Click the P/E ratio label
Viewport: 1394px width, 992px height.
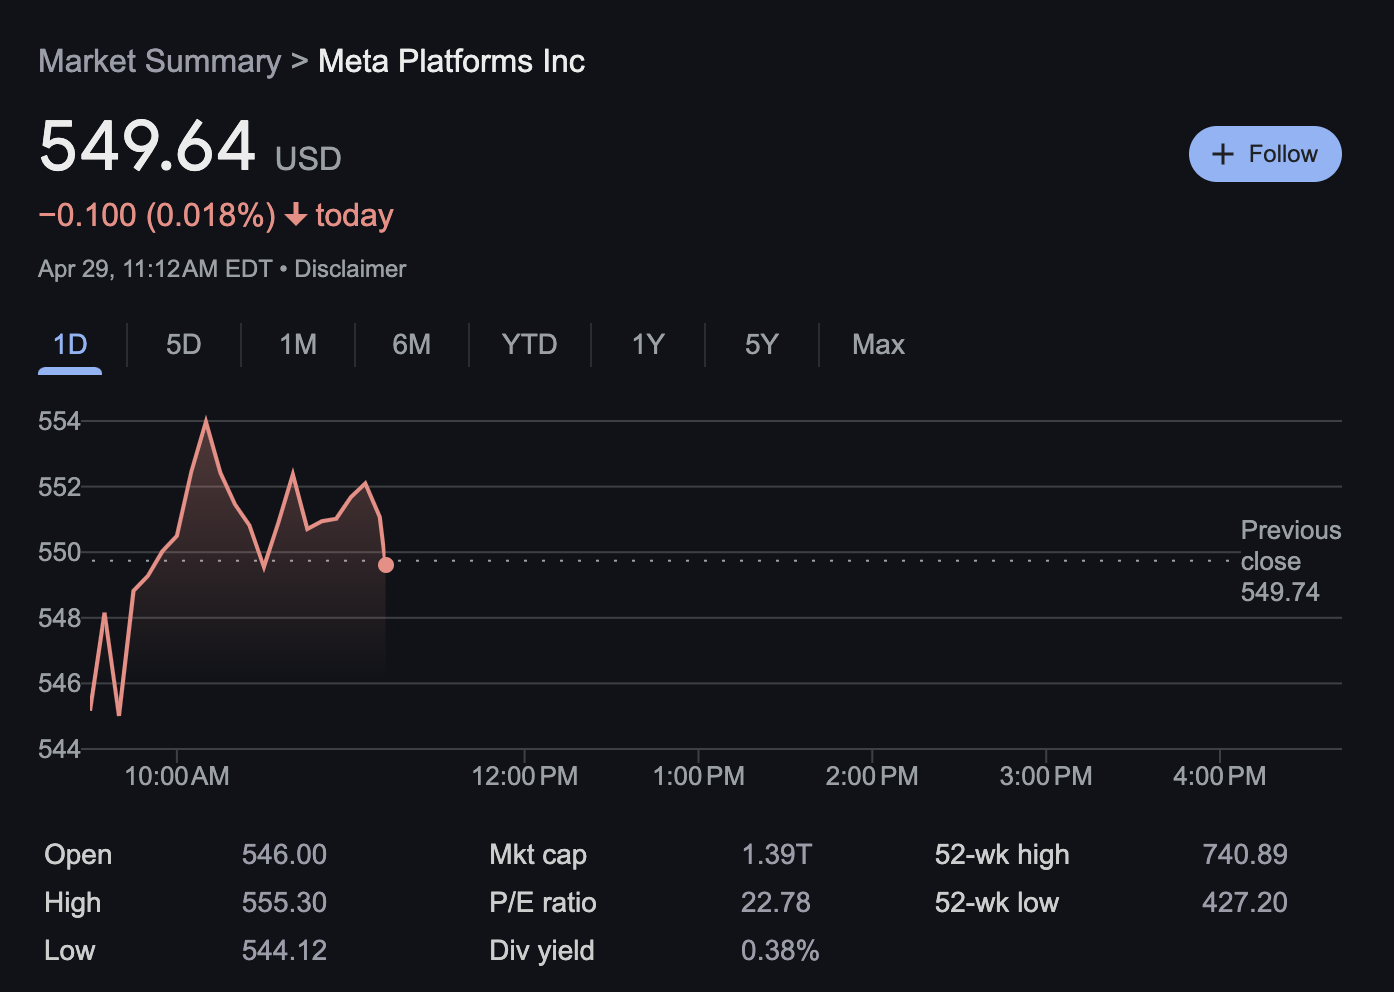tap(543, 903)
